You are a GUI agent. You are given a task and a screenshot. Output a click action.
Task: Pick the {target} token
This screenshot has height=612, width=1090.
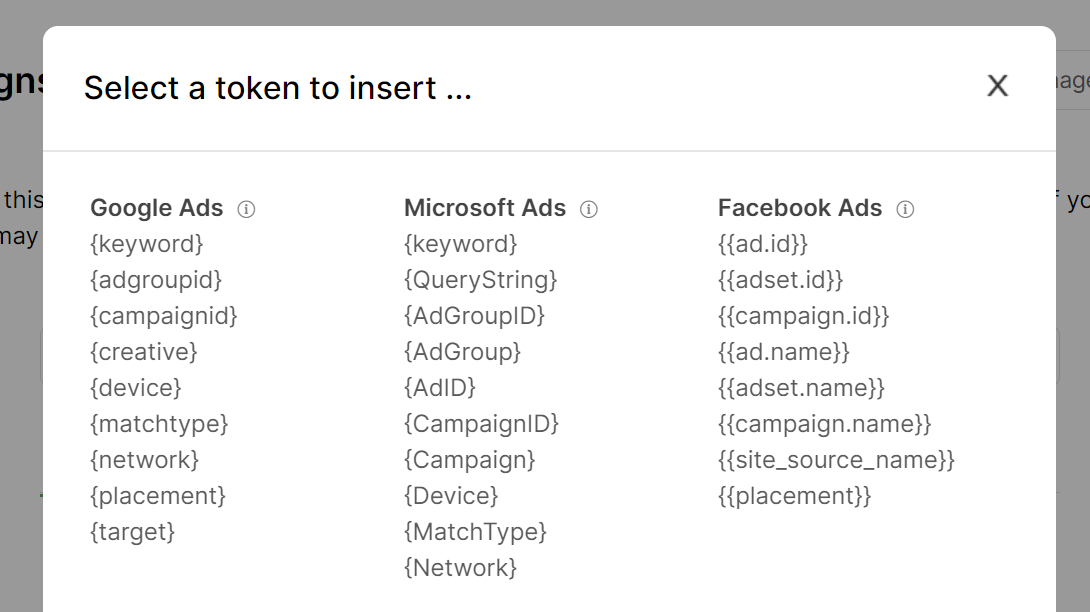click(133, 532)
